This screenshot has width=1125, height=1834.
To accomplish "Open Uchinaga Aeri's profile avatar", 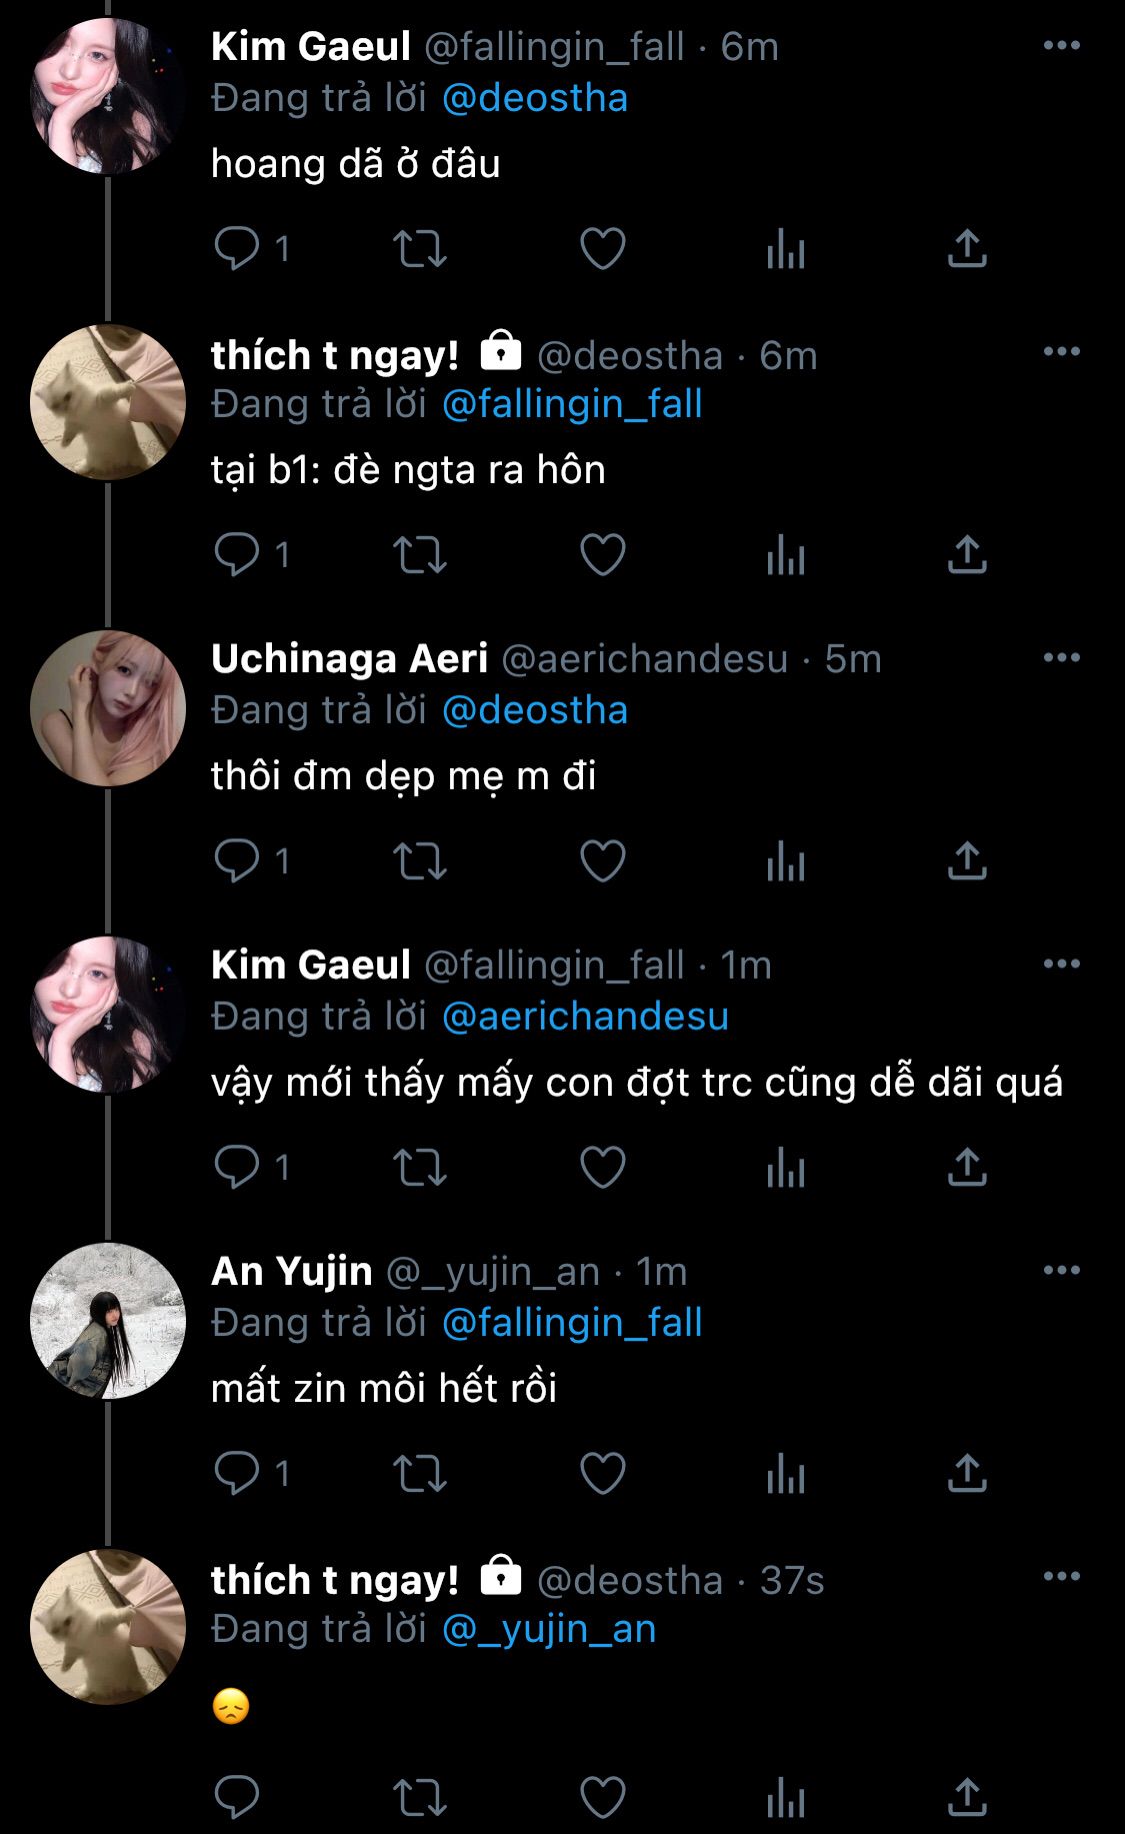I will [108, 708].
